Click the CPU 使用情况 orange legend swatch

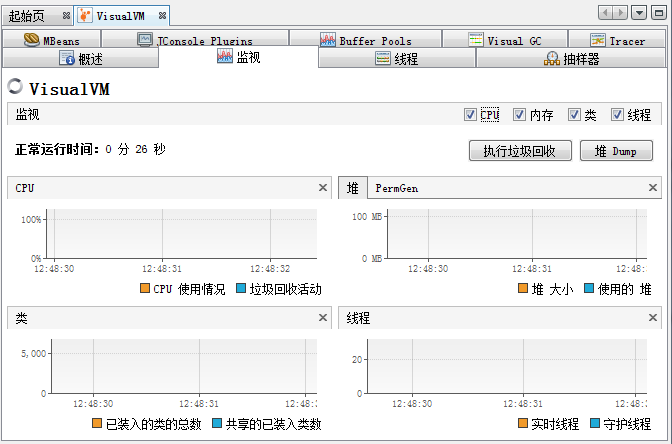tap(145, 288)
